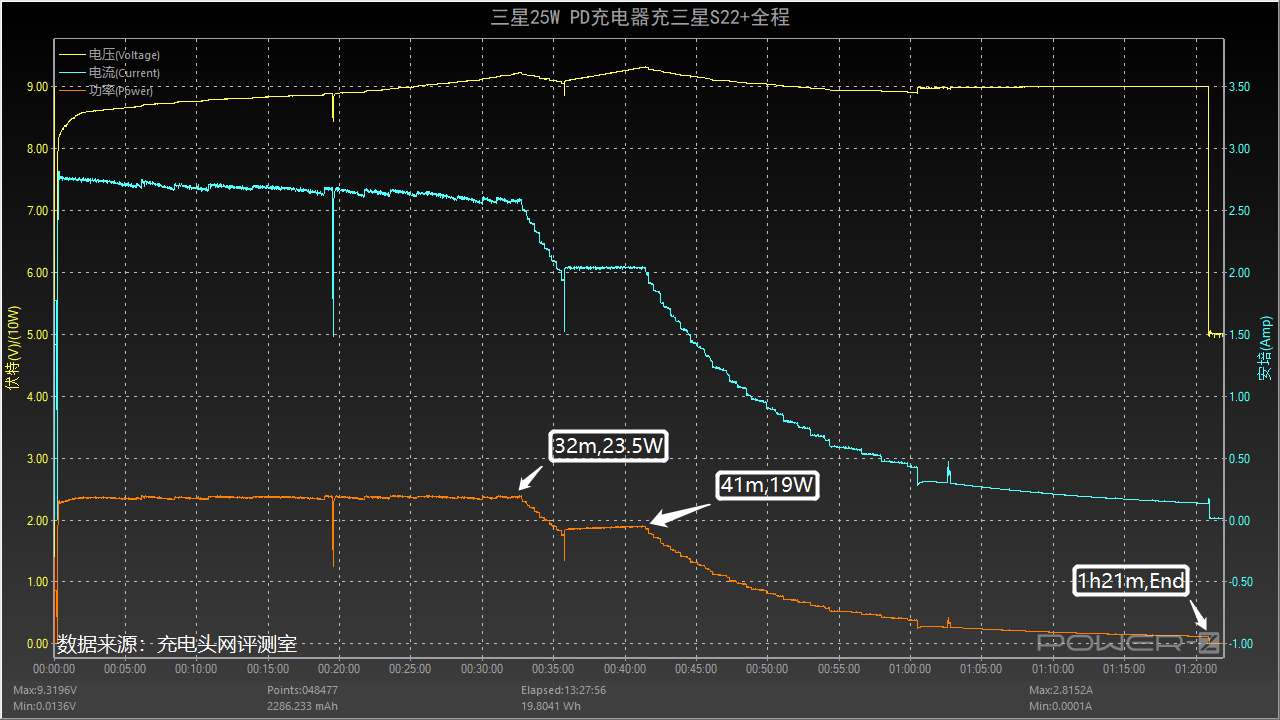Click the 01:10:00 time axis label

[x=1052, y=669]
